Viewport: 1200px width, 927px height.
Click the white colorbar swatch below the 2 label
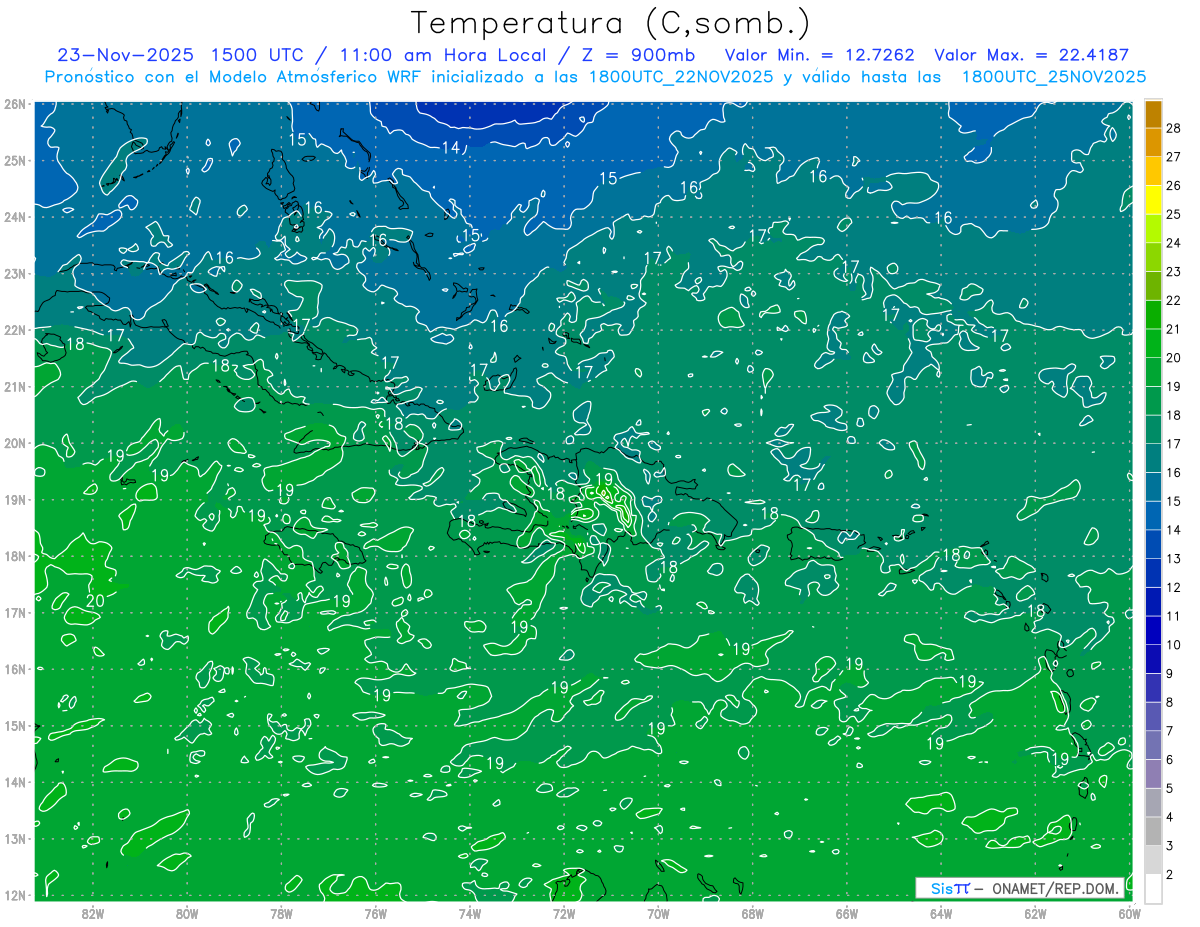(x=1154, y=888)
